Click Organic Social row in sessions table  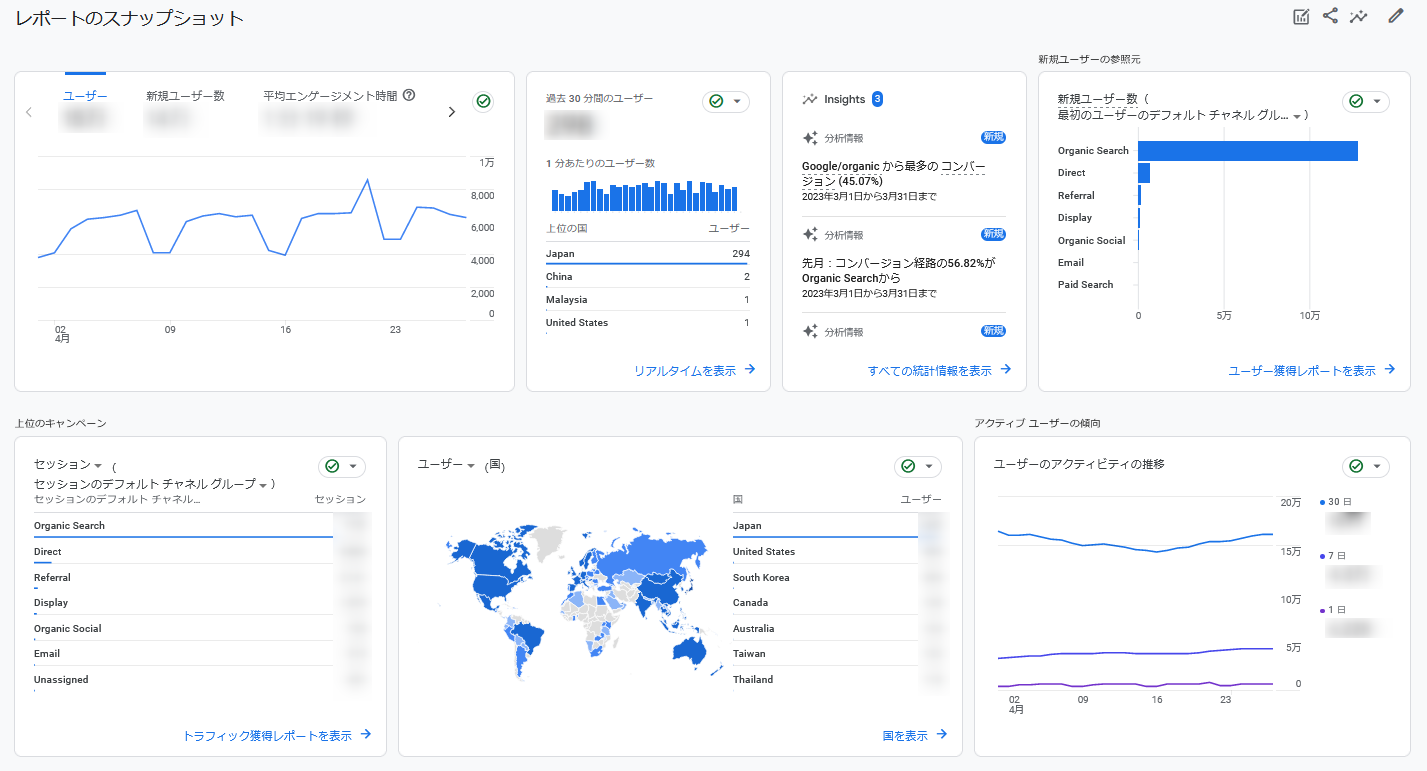[x=200, y=629]
